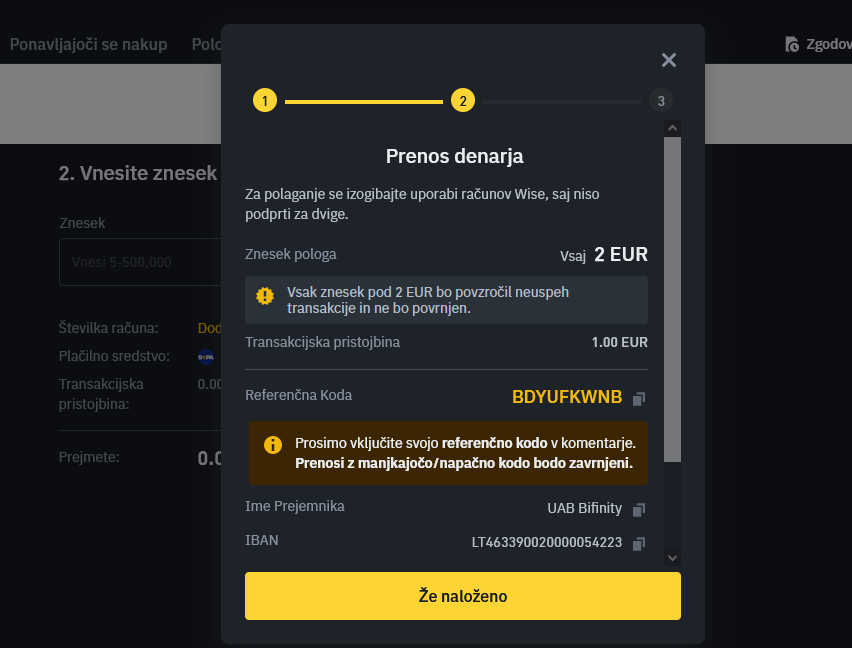Copy the reference code BDYUFKWNB
Screen dimensions: 852x648
[x=639, y=399]
